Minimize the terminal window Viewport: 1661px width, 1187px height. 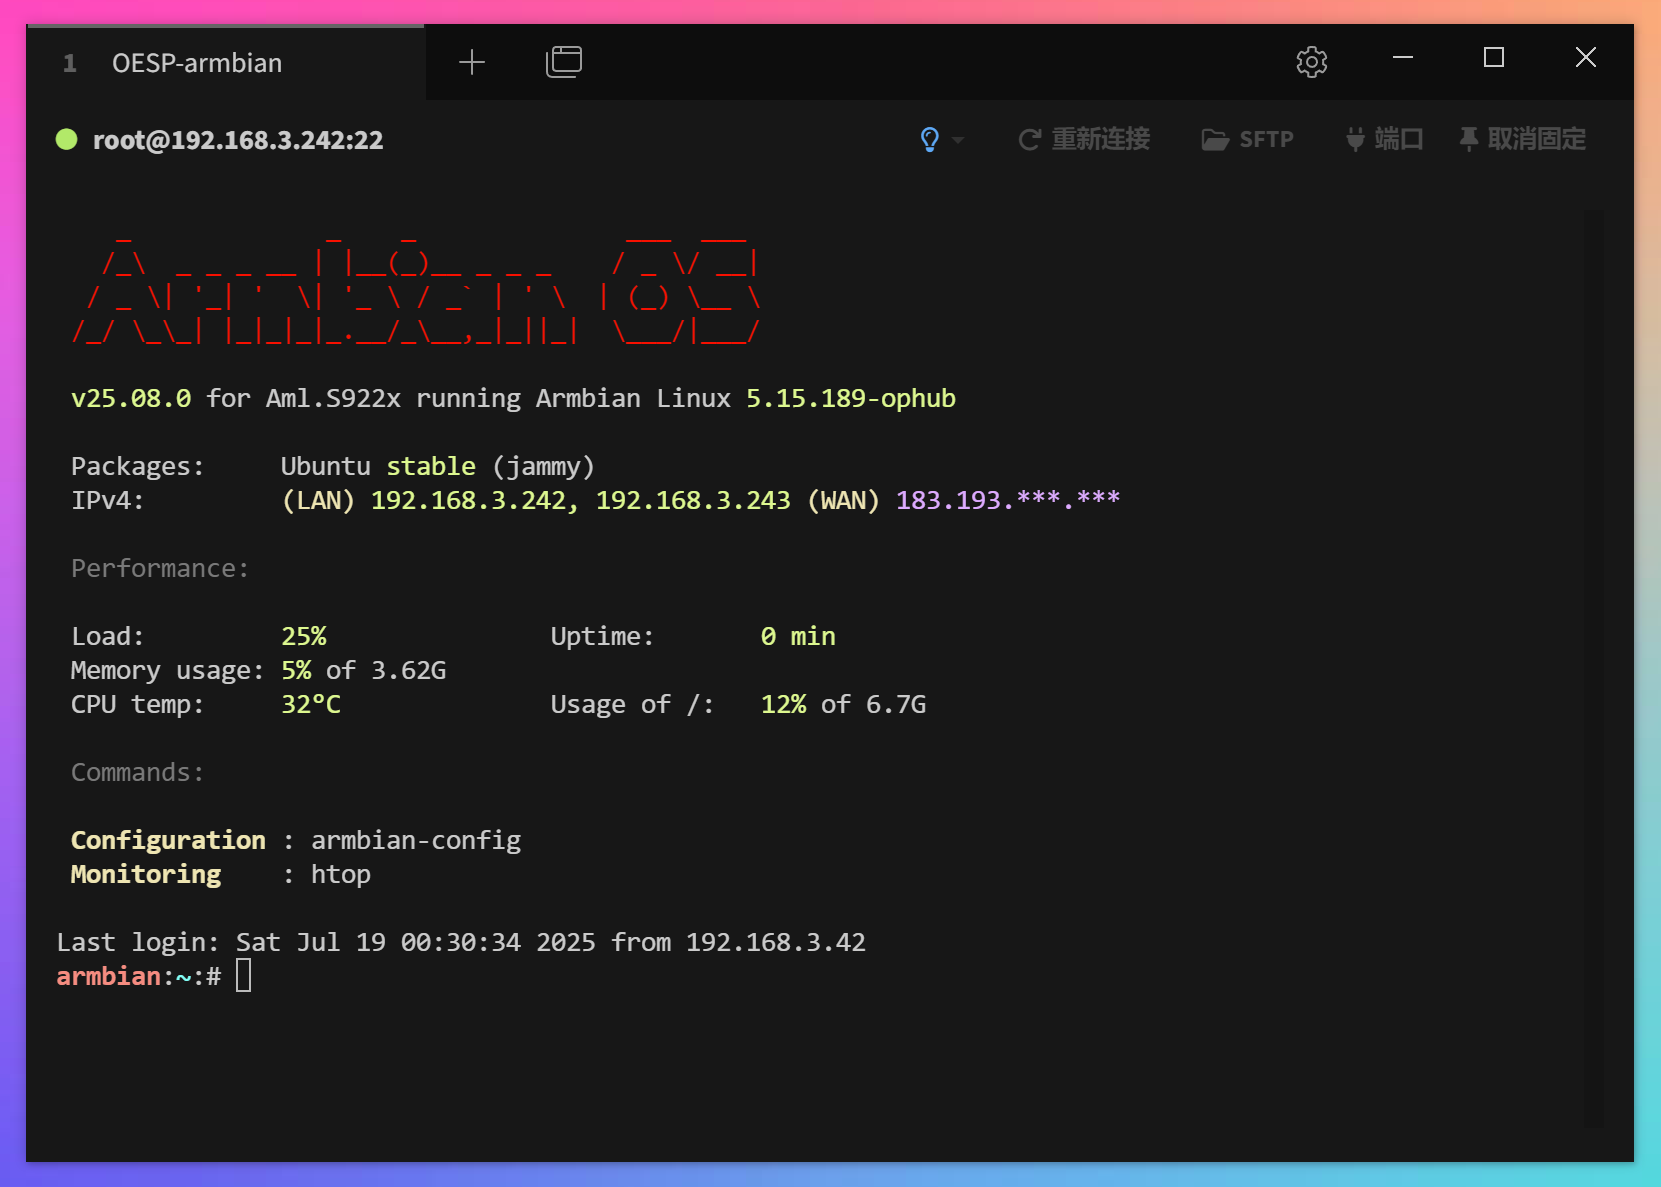(1403, 58)
